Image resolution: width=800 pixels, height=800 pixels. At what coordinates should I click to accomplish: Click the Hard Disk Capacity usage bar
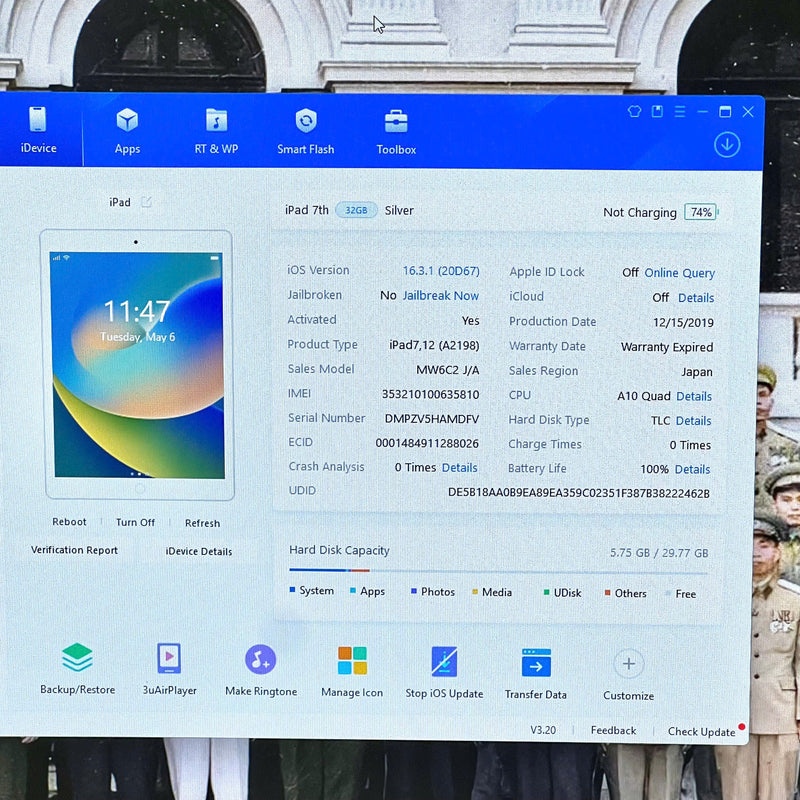tap(498, 571)
